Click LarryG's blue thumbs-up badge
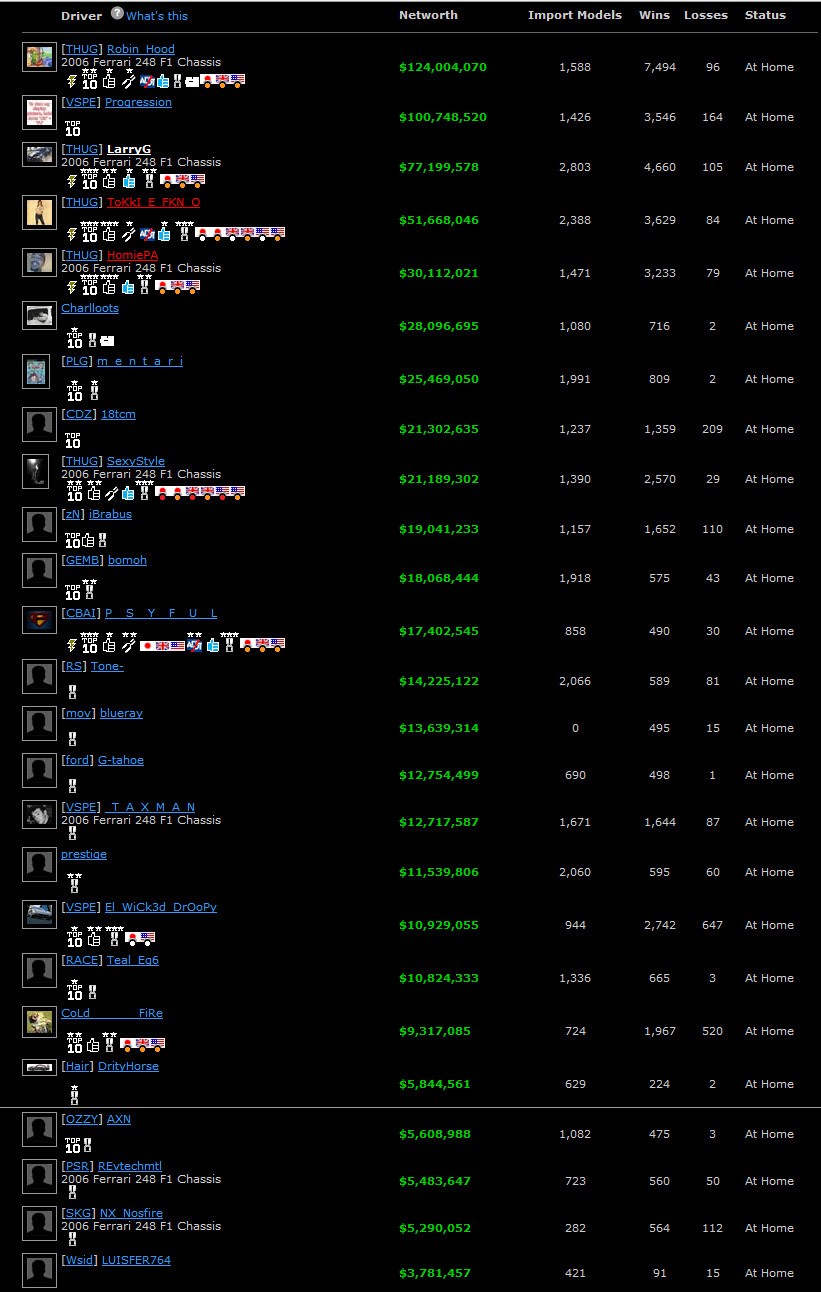The image size is (821, 1292). [128, 181]
